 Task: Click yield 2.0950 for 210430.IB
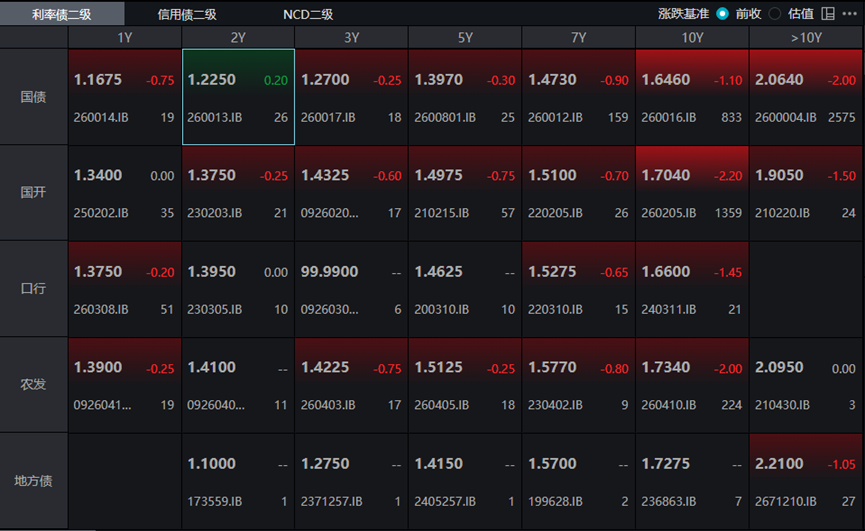(x=779, y=367)
